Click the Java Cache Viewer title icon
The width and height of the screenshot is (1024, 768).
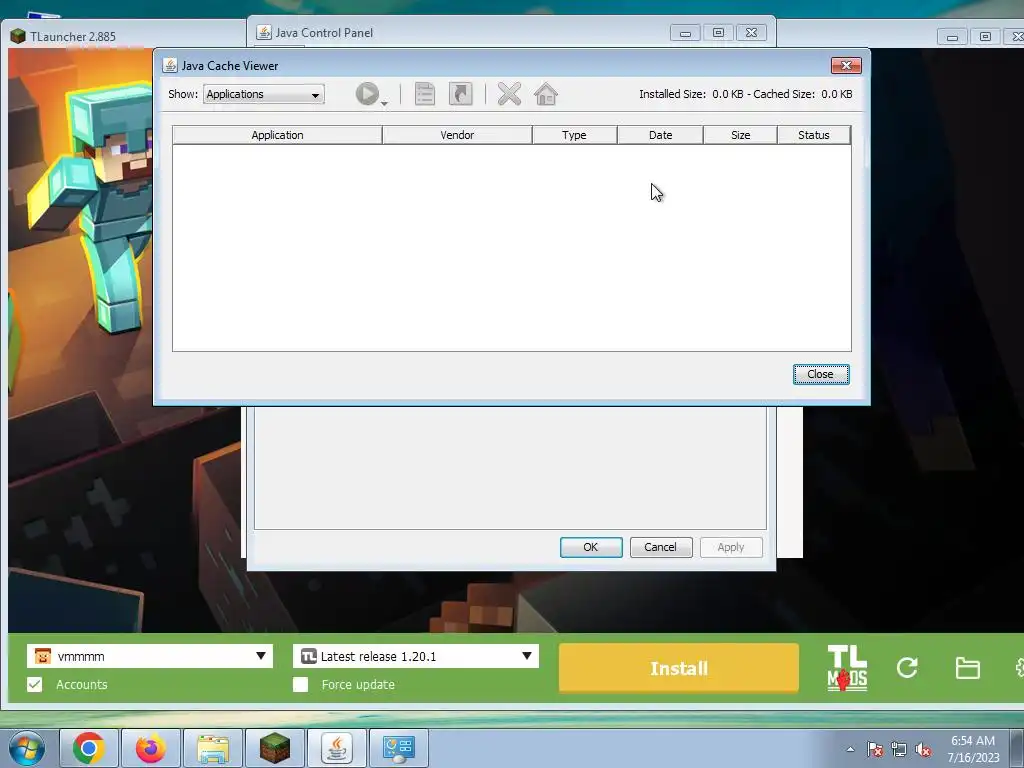click(170, 65)
